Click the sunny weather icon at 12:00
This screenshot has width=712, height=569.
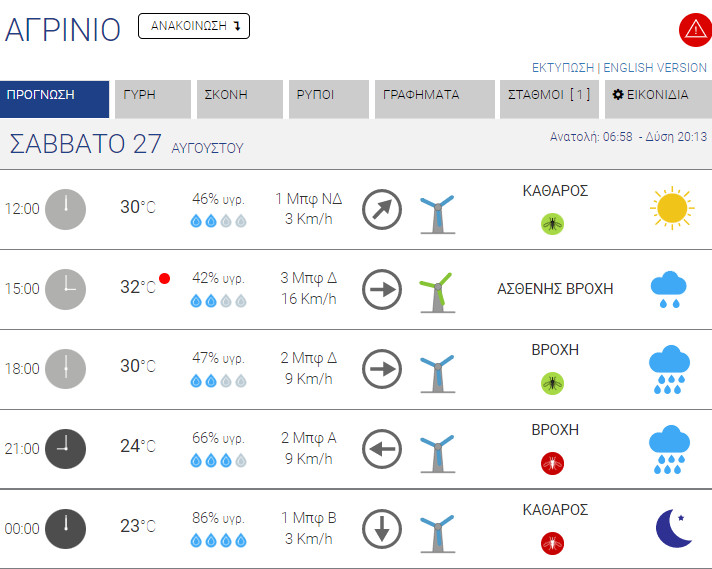[x=670, y=208]
